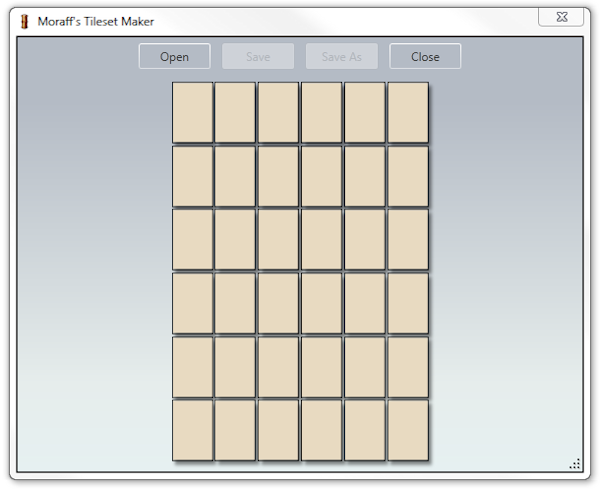This screenshot has width=600, height=489.
Task: Select the first tile in the bottom row
Action: pos(192,430)
